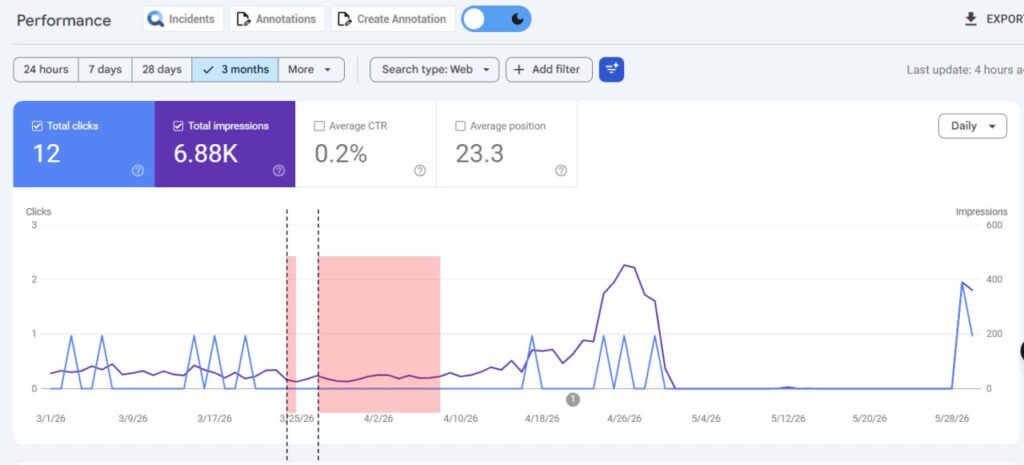Open the Search type: Web dropdown
The width and height of the screenshot is (1024, 465).
tap(434, 69)
